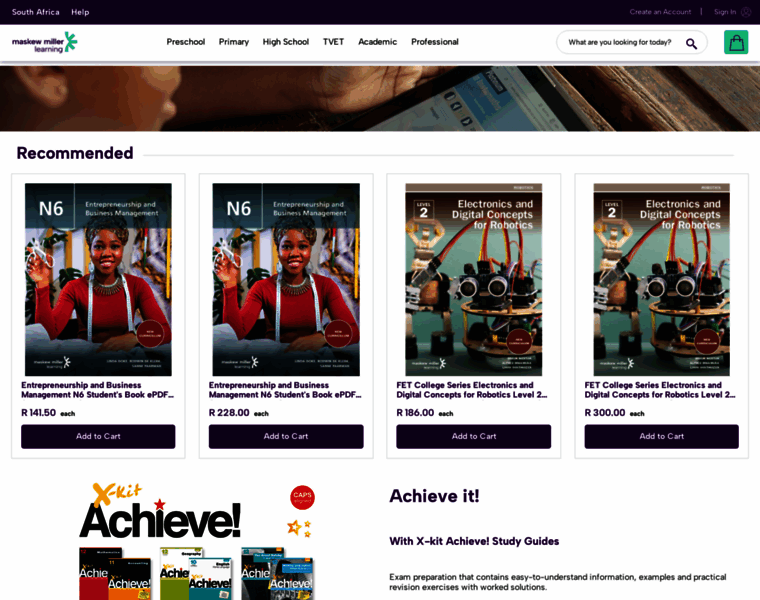
Task: Open South Africa region selector
Action: pyautogui.click(x=36, y=12)
